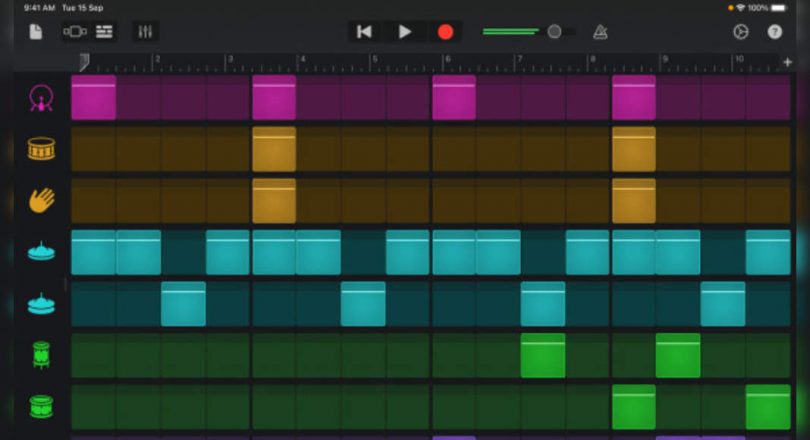Image resolution: width=810 pixels, height=440 pixels.
Task: Turn off the thirteenth low tom step
Action: point(634,407)
